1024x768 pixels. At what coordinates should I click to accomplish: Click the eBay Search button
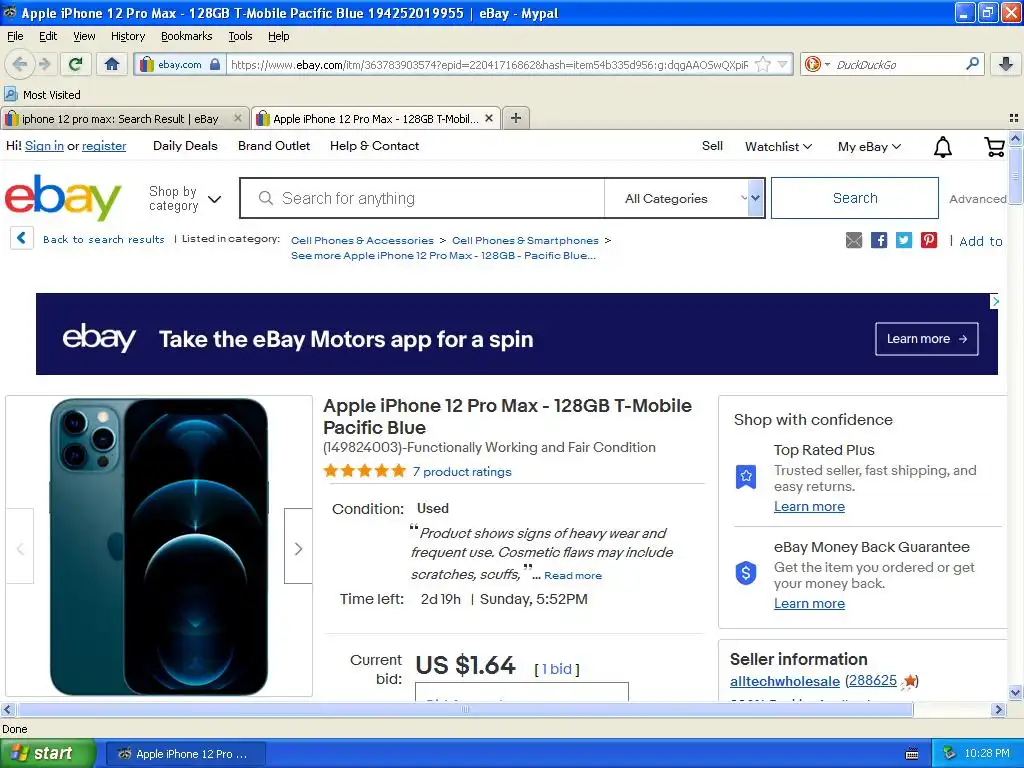855,198
